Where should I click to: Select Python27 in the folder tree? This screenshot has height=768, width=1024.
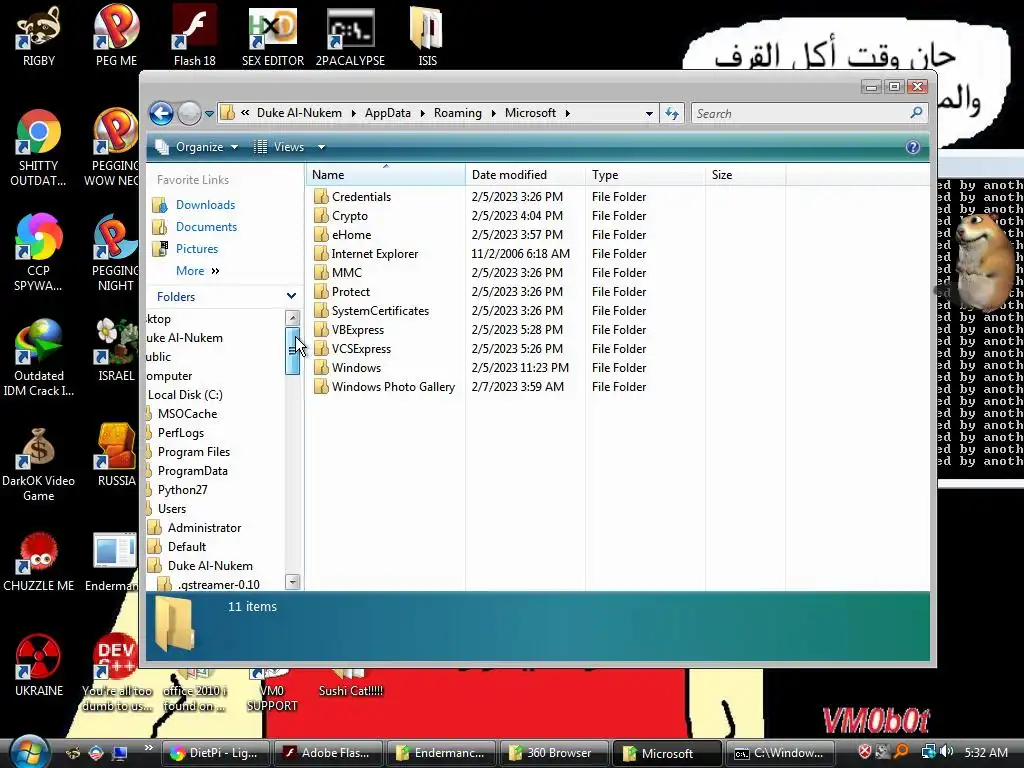[x=182, y=490]
